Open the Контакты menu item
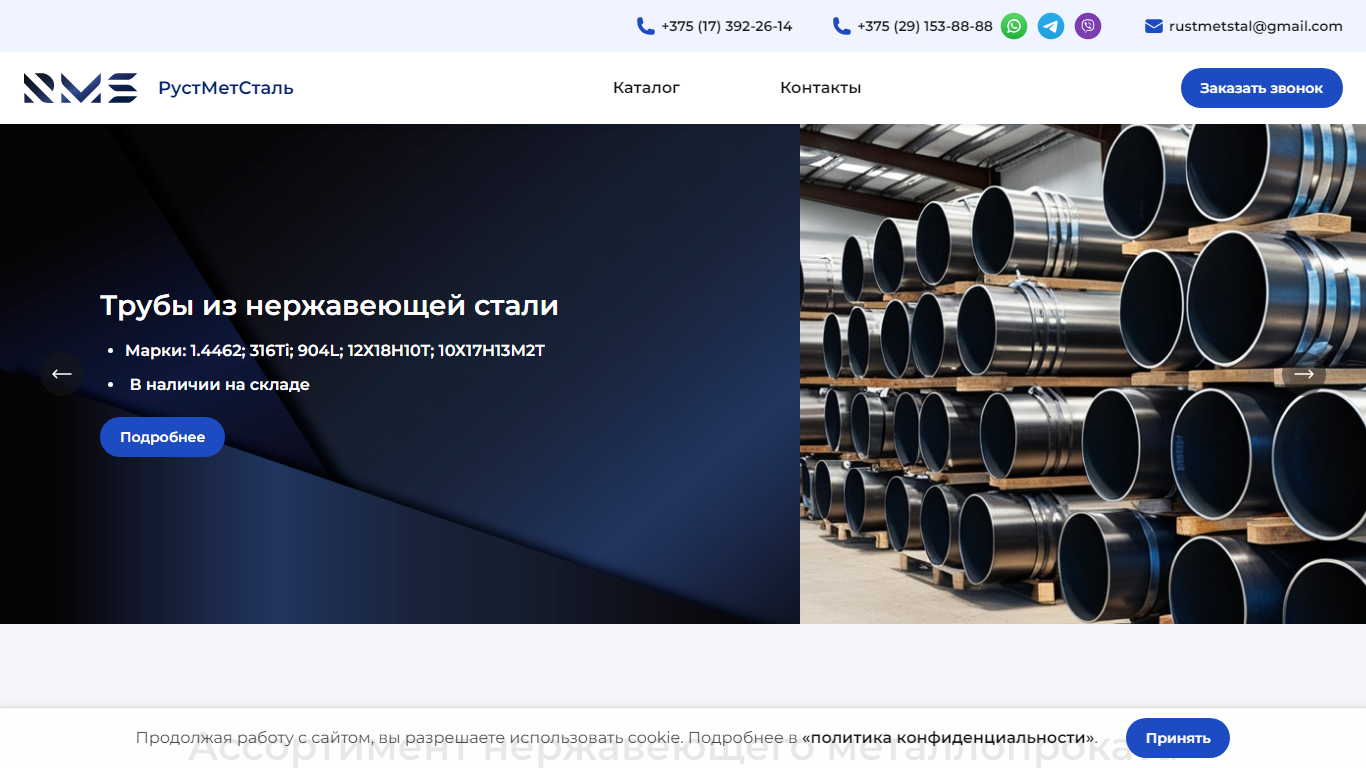This screenshot has height=768, width=1366. click(x=820, y=88)
